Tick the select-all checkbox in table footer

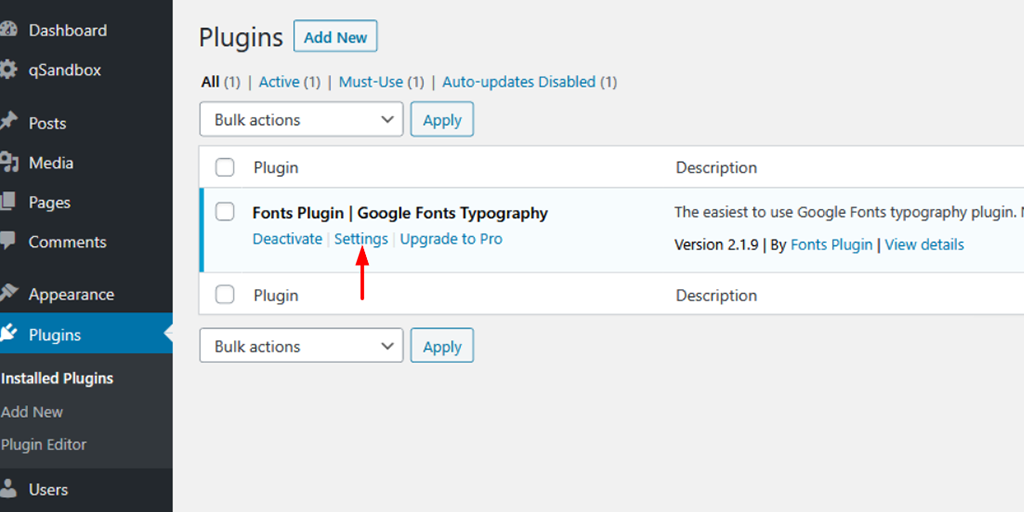(225, 295)
